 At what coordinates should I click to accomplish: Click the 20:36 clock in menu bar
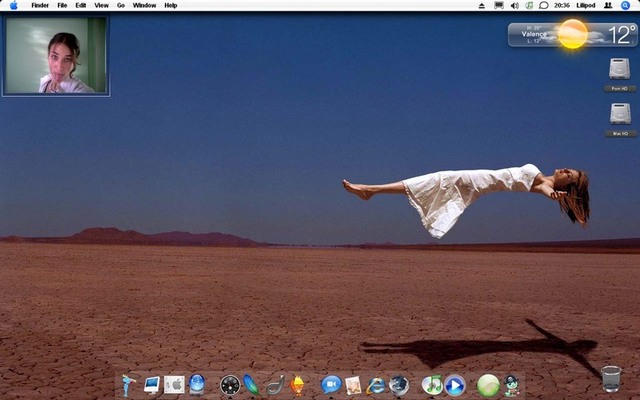click(x=562, y=5)
